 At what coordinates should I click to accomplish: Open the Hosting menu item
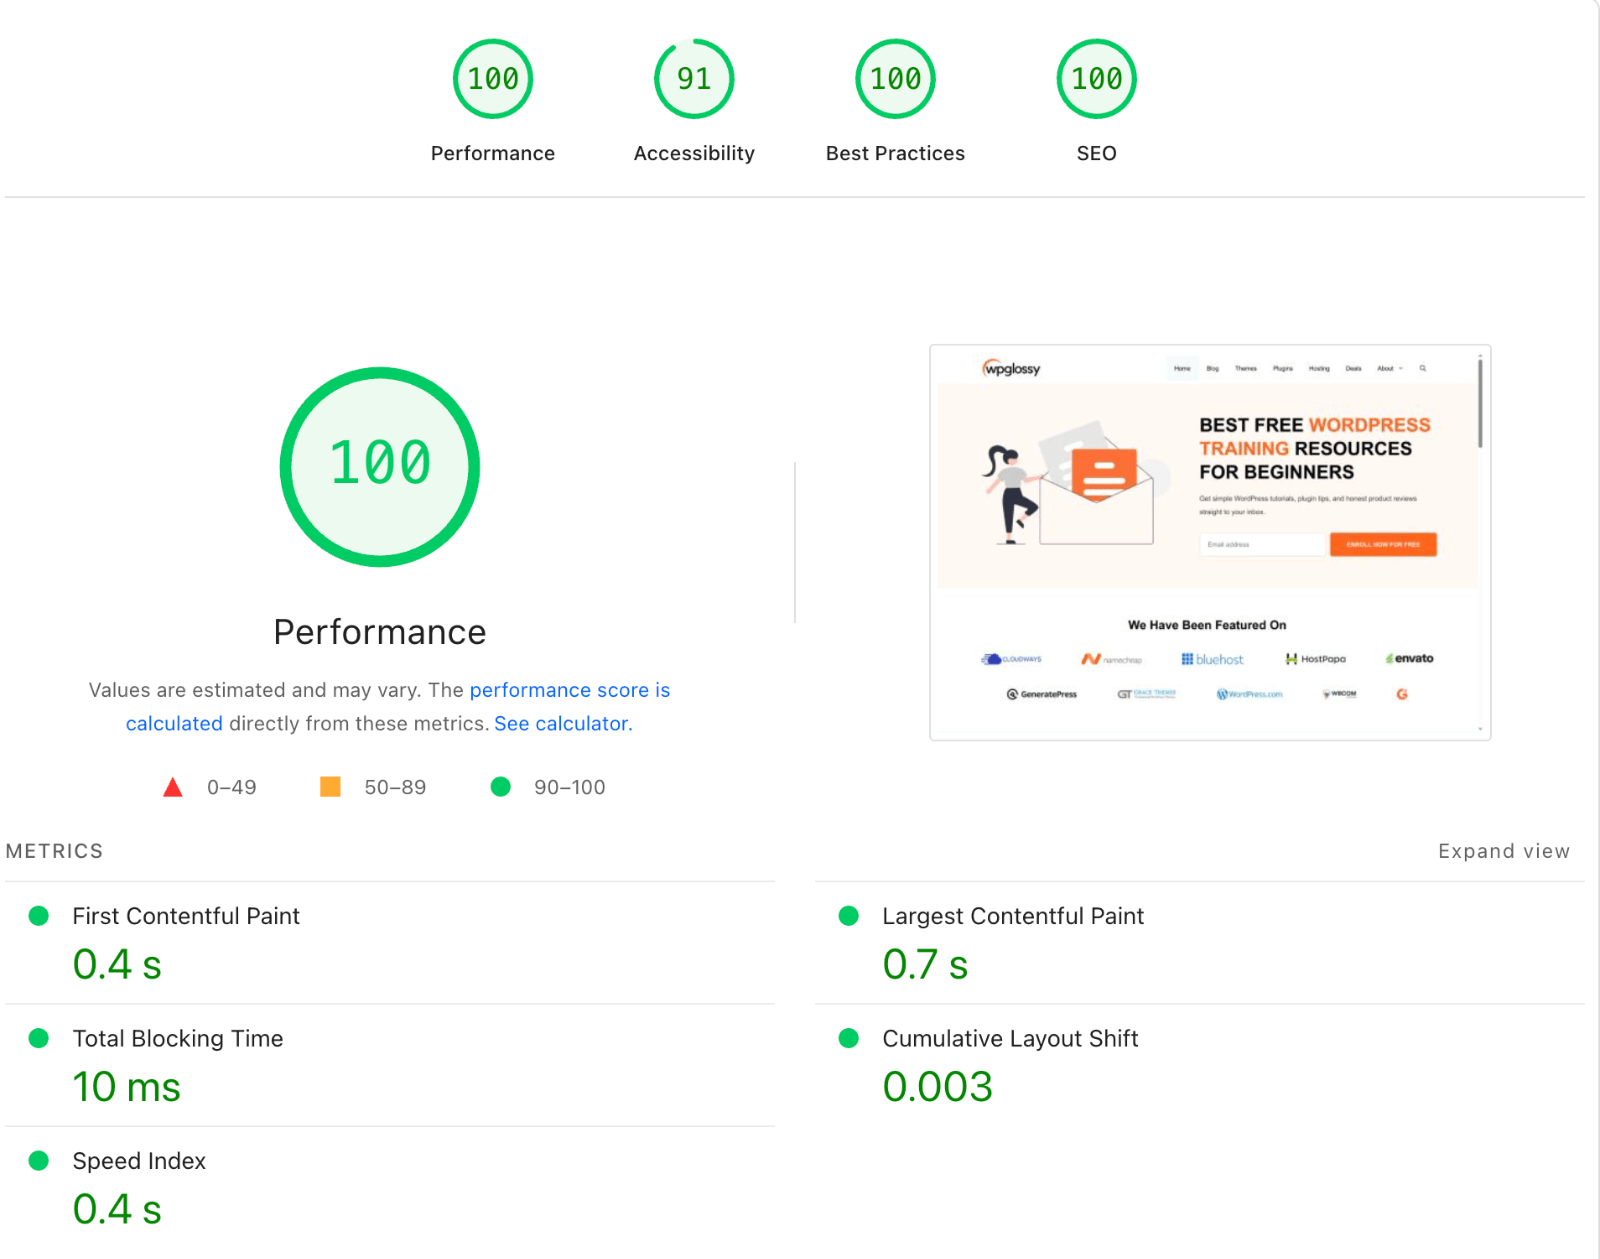[x=1318, y=368]
